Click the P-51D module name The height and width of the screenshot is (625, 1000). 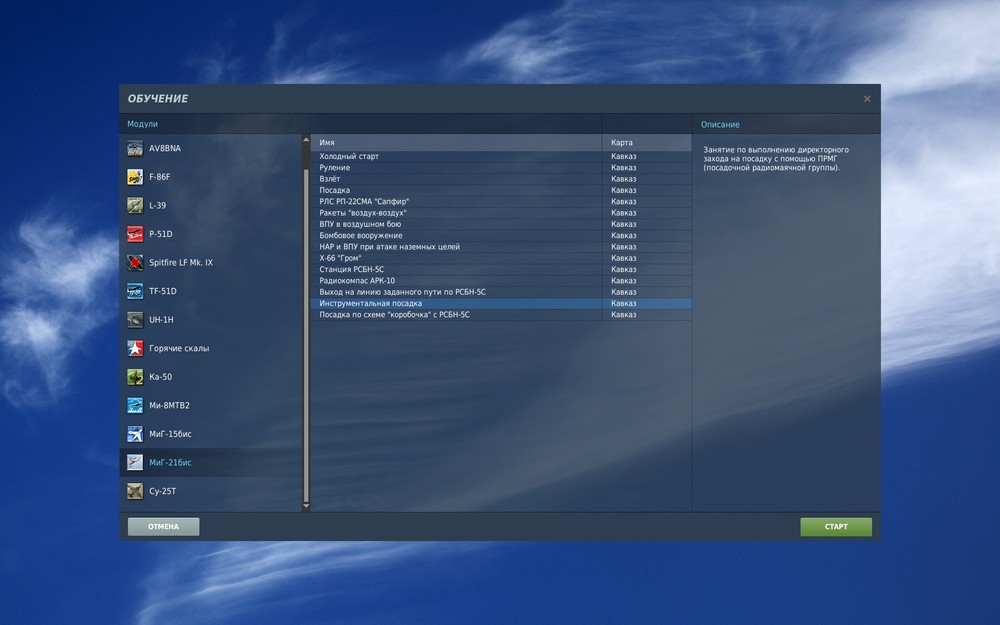(x=161, y=234)
